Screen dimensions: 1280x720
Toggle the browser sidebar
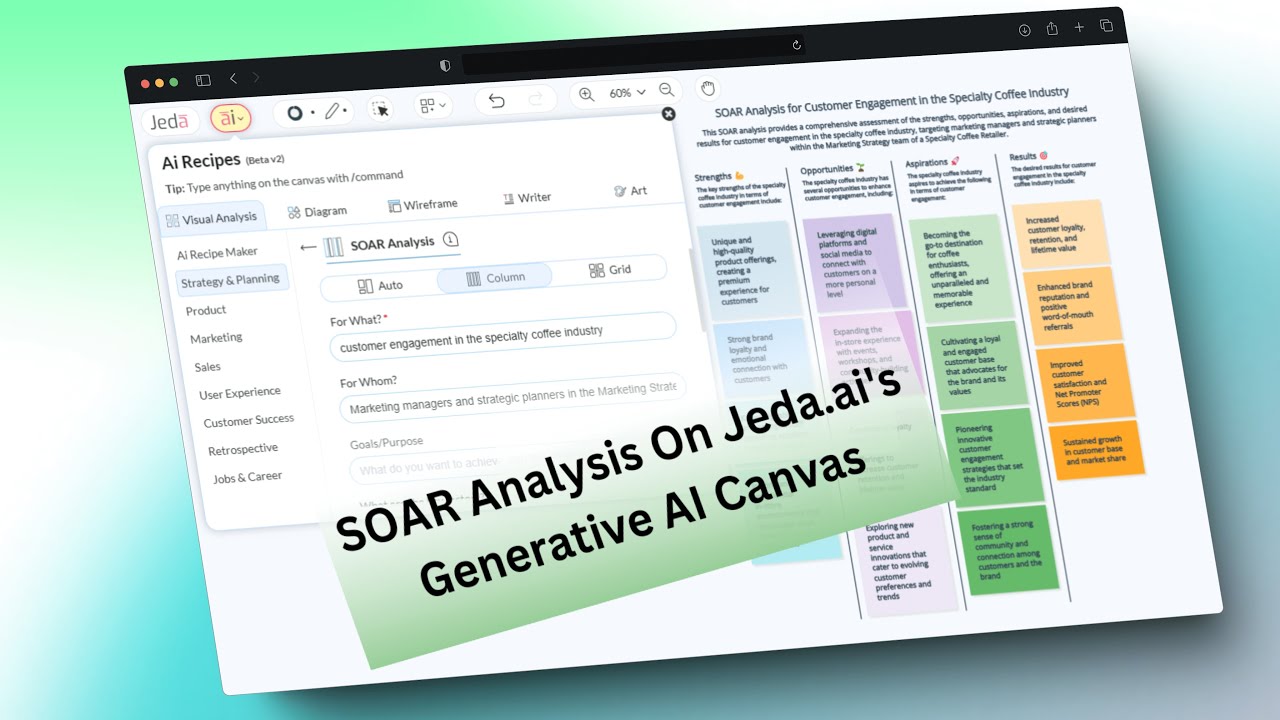pos(203,80)
